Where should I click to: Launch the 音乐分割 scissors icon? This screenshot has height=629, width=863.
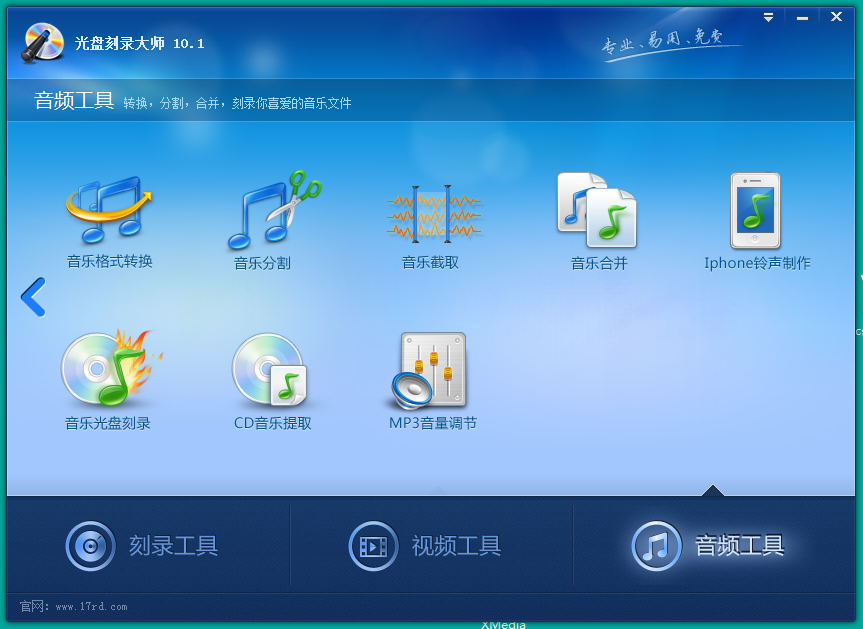[273, 210]
